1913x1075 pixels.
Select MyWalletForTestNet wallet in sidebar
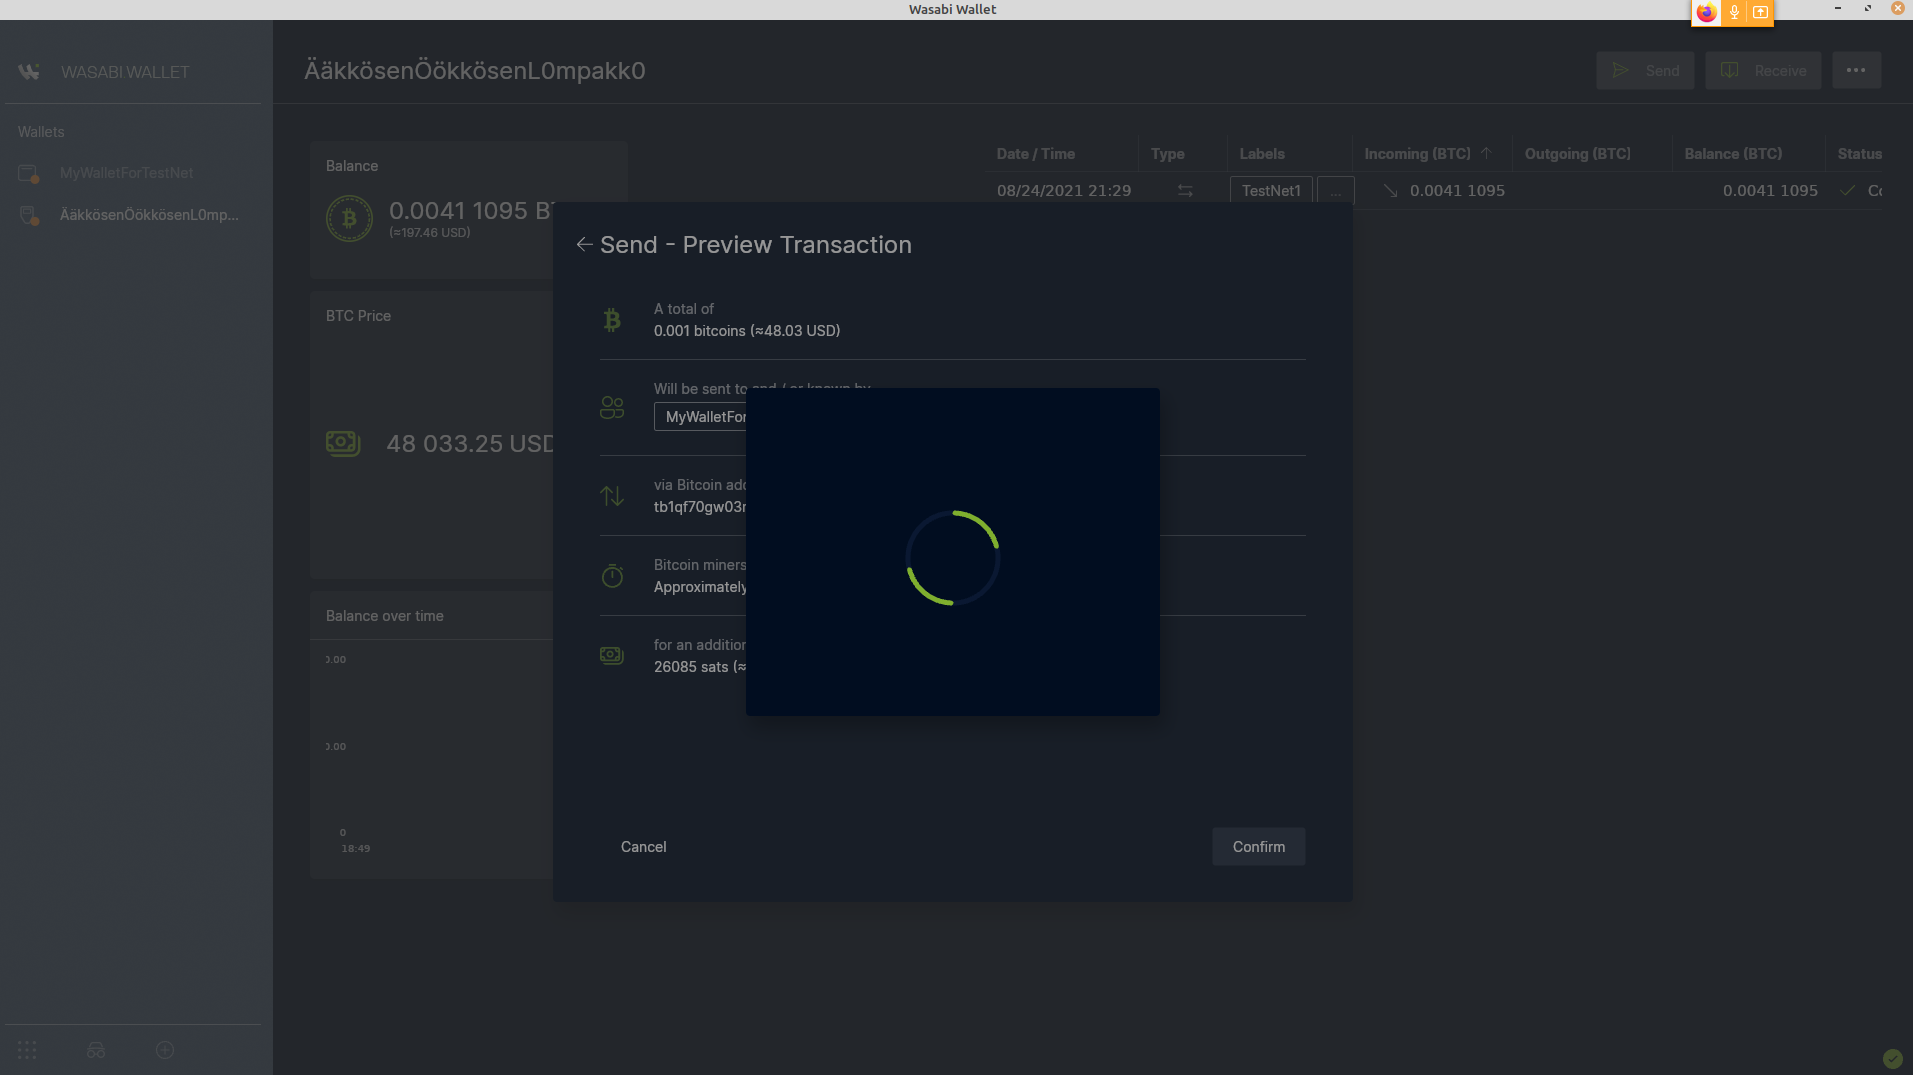(126, 173)
